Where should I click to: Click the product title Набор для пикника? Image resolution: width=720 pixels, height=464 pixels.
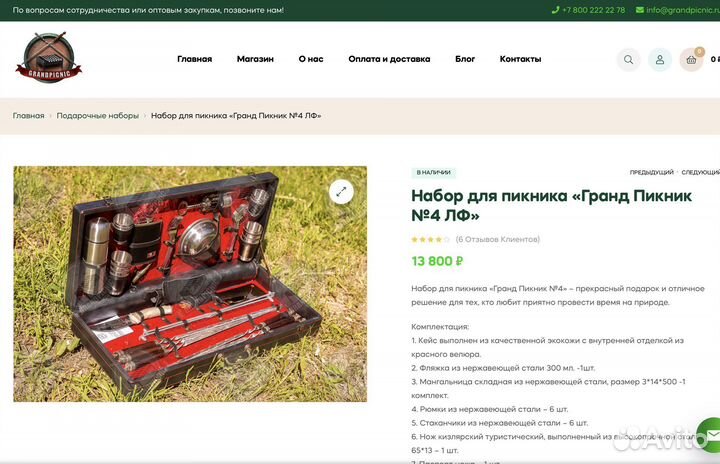[x=551, y=205]
